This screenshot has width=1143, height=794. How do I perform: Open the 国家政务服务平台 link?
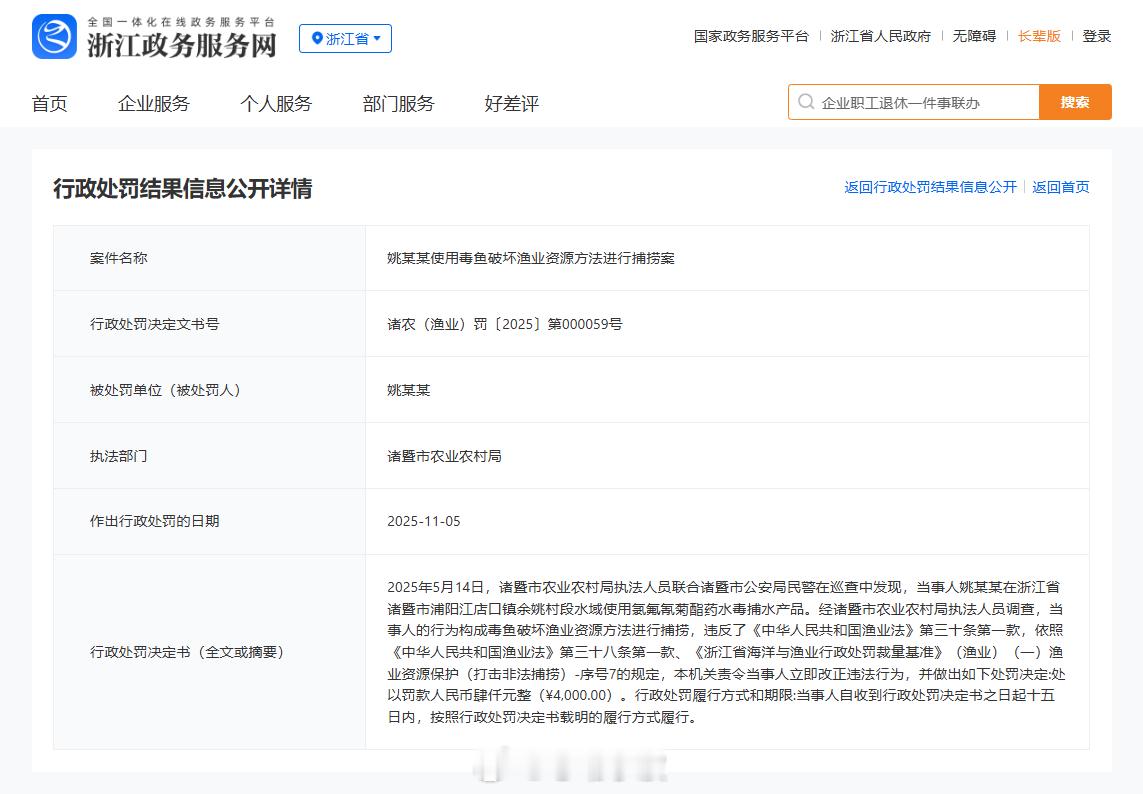point(749,35)
